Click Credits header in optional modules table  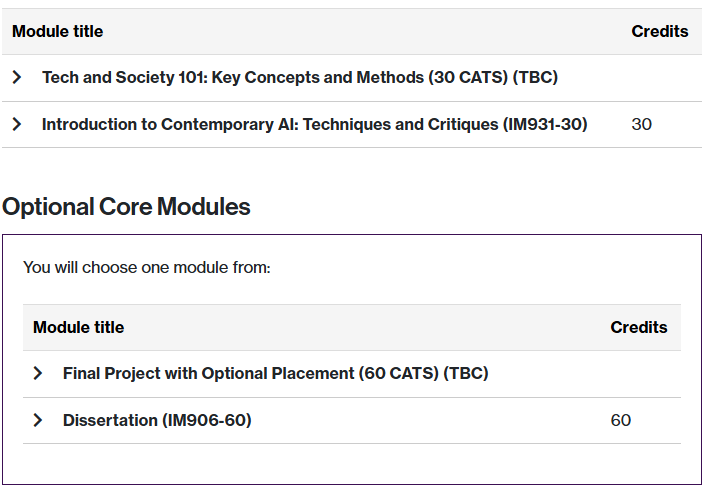click(x=638, y=328)
